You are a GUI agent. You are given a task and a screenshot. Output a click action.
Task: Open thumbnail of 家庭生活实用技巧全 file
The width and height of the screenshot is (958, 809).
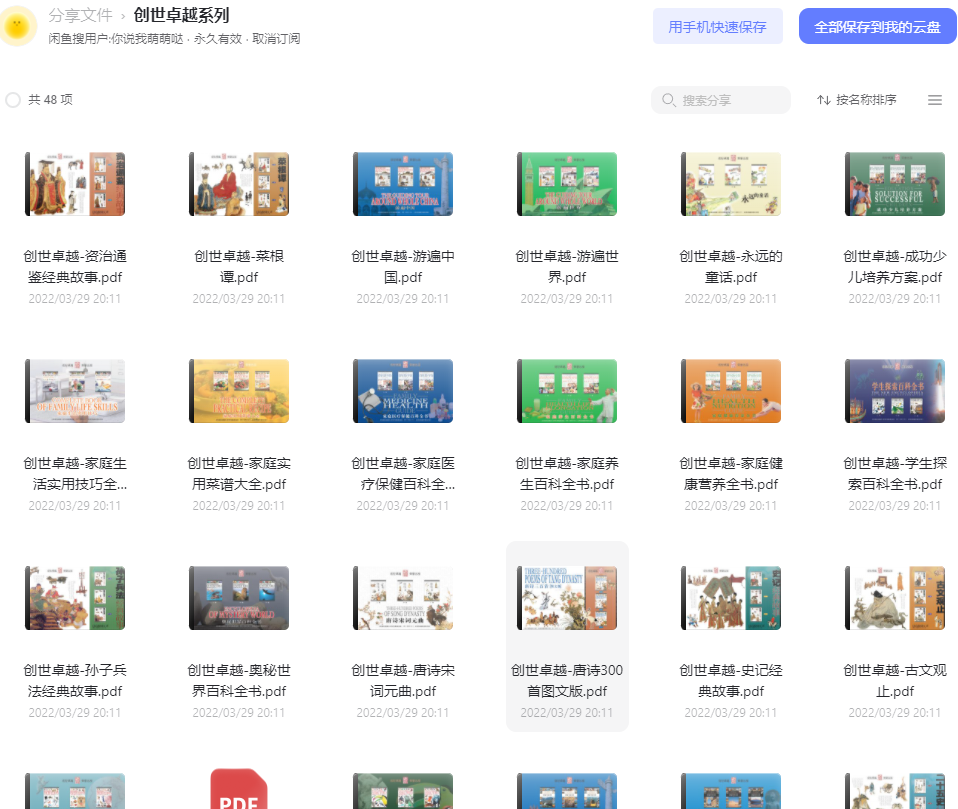(75, 391)
